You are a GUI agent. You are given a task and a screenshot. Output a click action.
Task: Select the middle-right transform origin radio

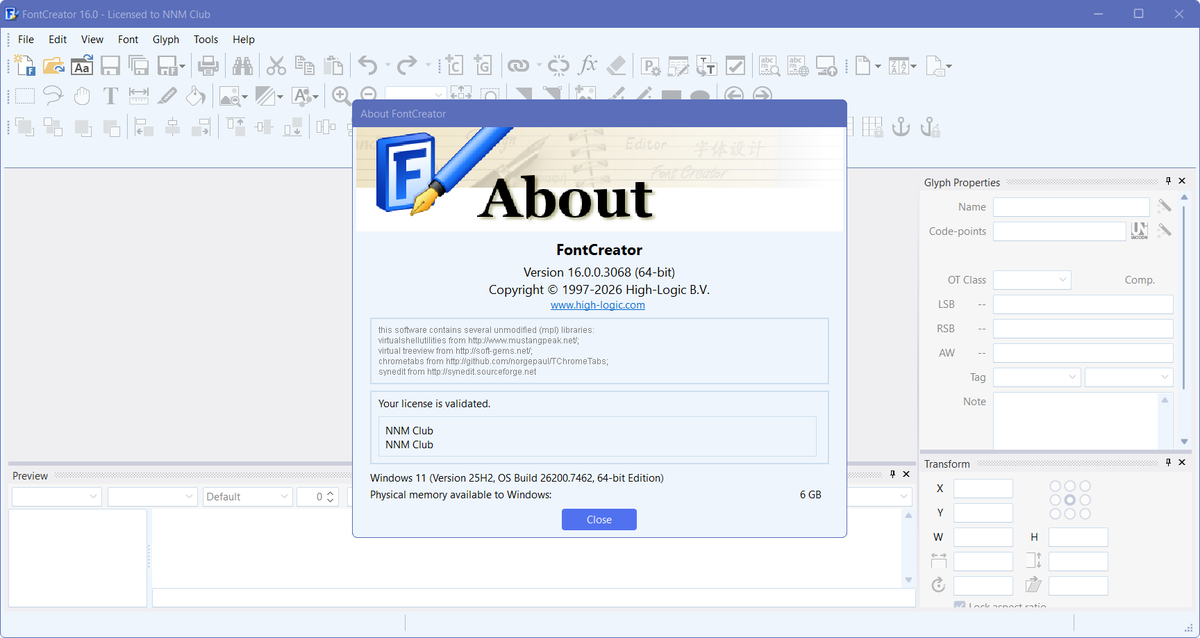click(x=1084, y=499)
